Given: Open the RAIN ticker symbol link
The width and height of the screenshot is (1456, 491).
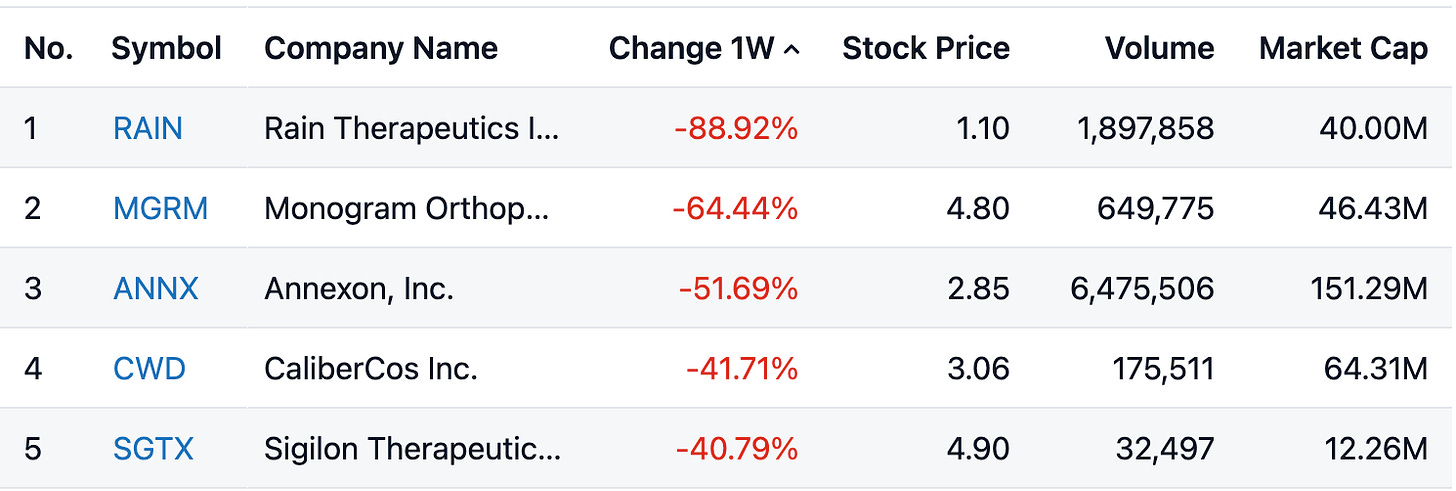Looking at the screenshot, I should [148, 128].
